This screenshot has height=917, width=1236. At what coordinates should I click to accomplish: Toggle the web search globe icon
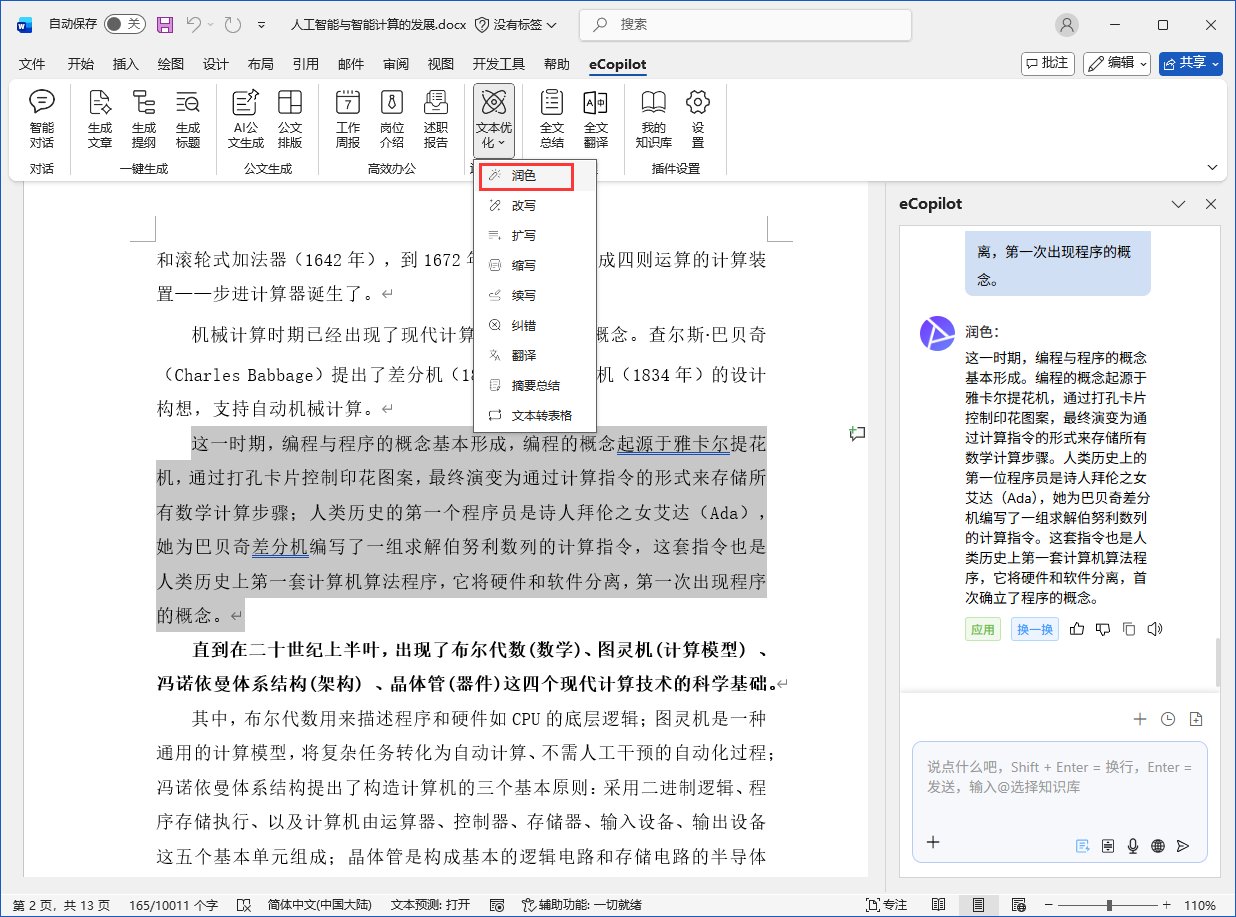pos(1158,845)
